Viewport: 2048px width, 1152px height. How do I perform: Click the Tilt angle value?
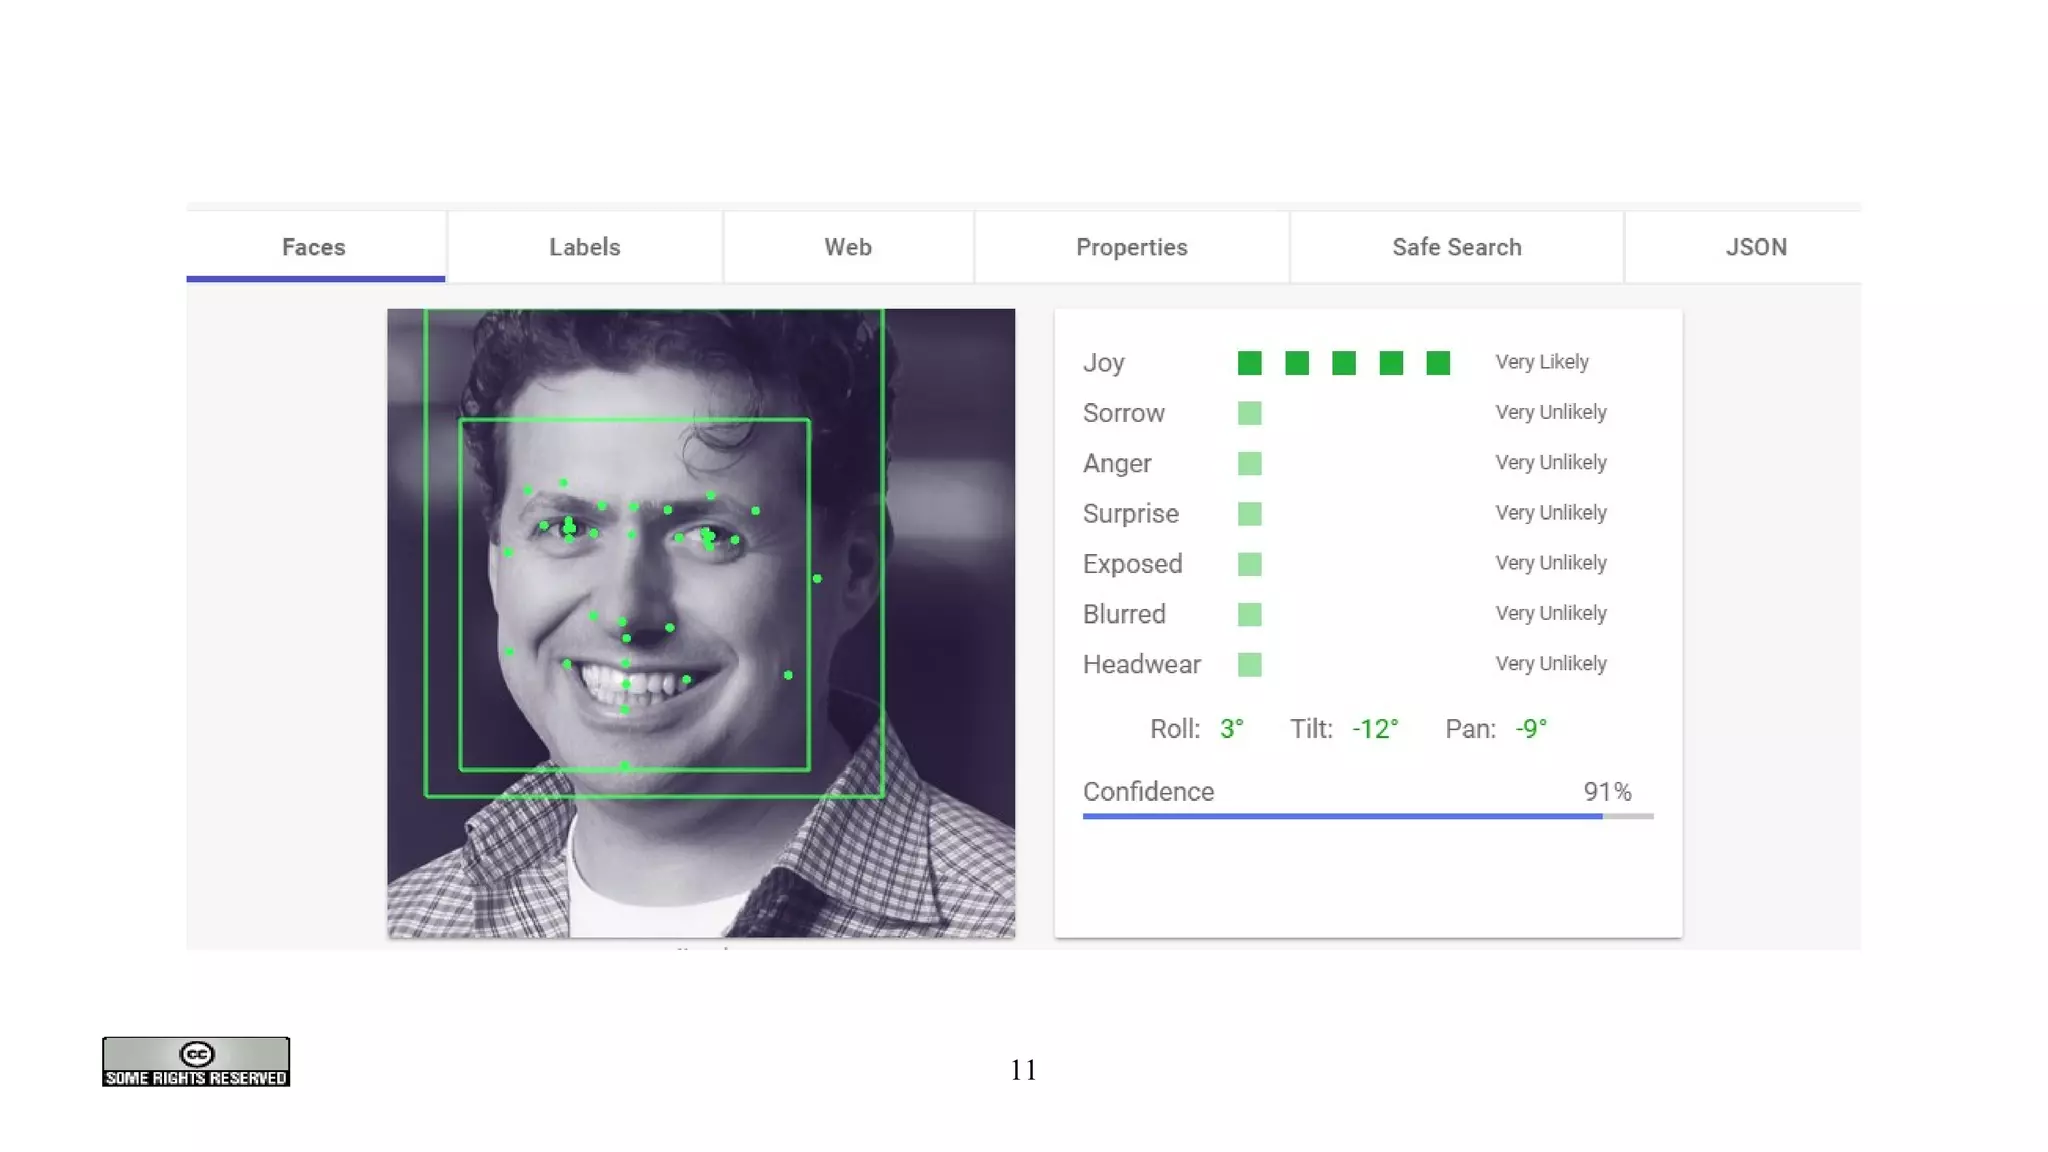1375,729
